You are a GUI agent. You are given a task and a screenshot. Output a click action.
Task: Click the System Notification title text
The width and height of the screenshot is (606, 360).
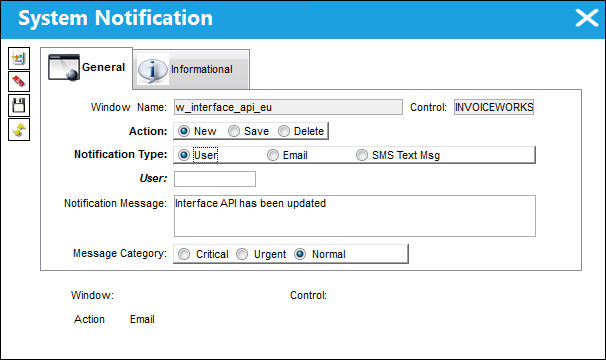(115, 18)
